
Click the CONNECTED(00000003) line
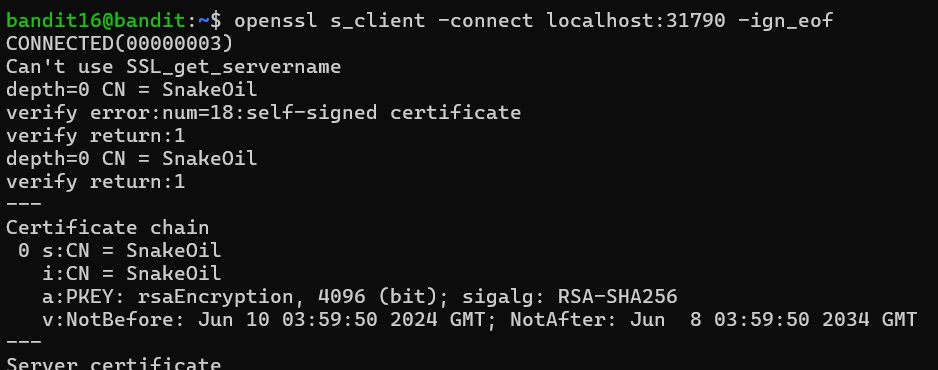120,44
